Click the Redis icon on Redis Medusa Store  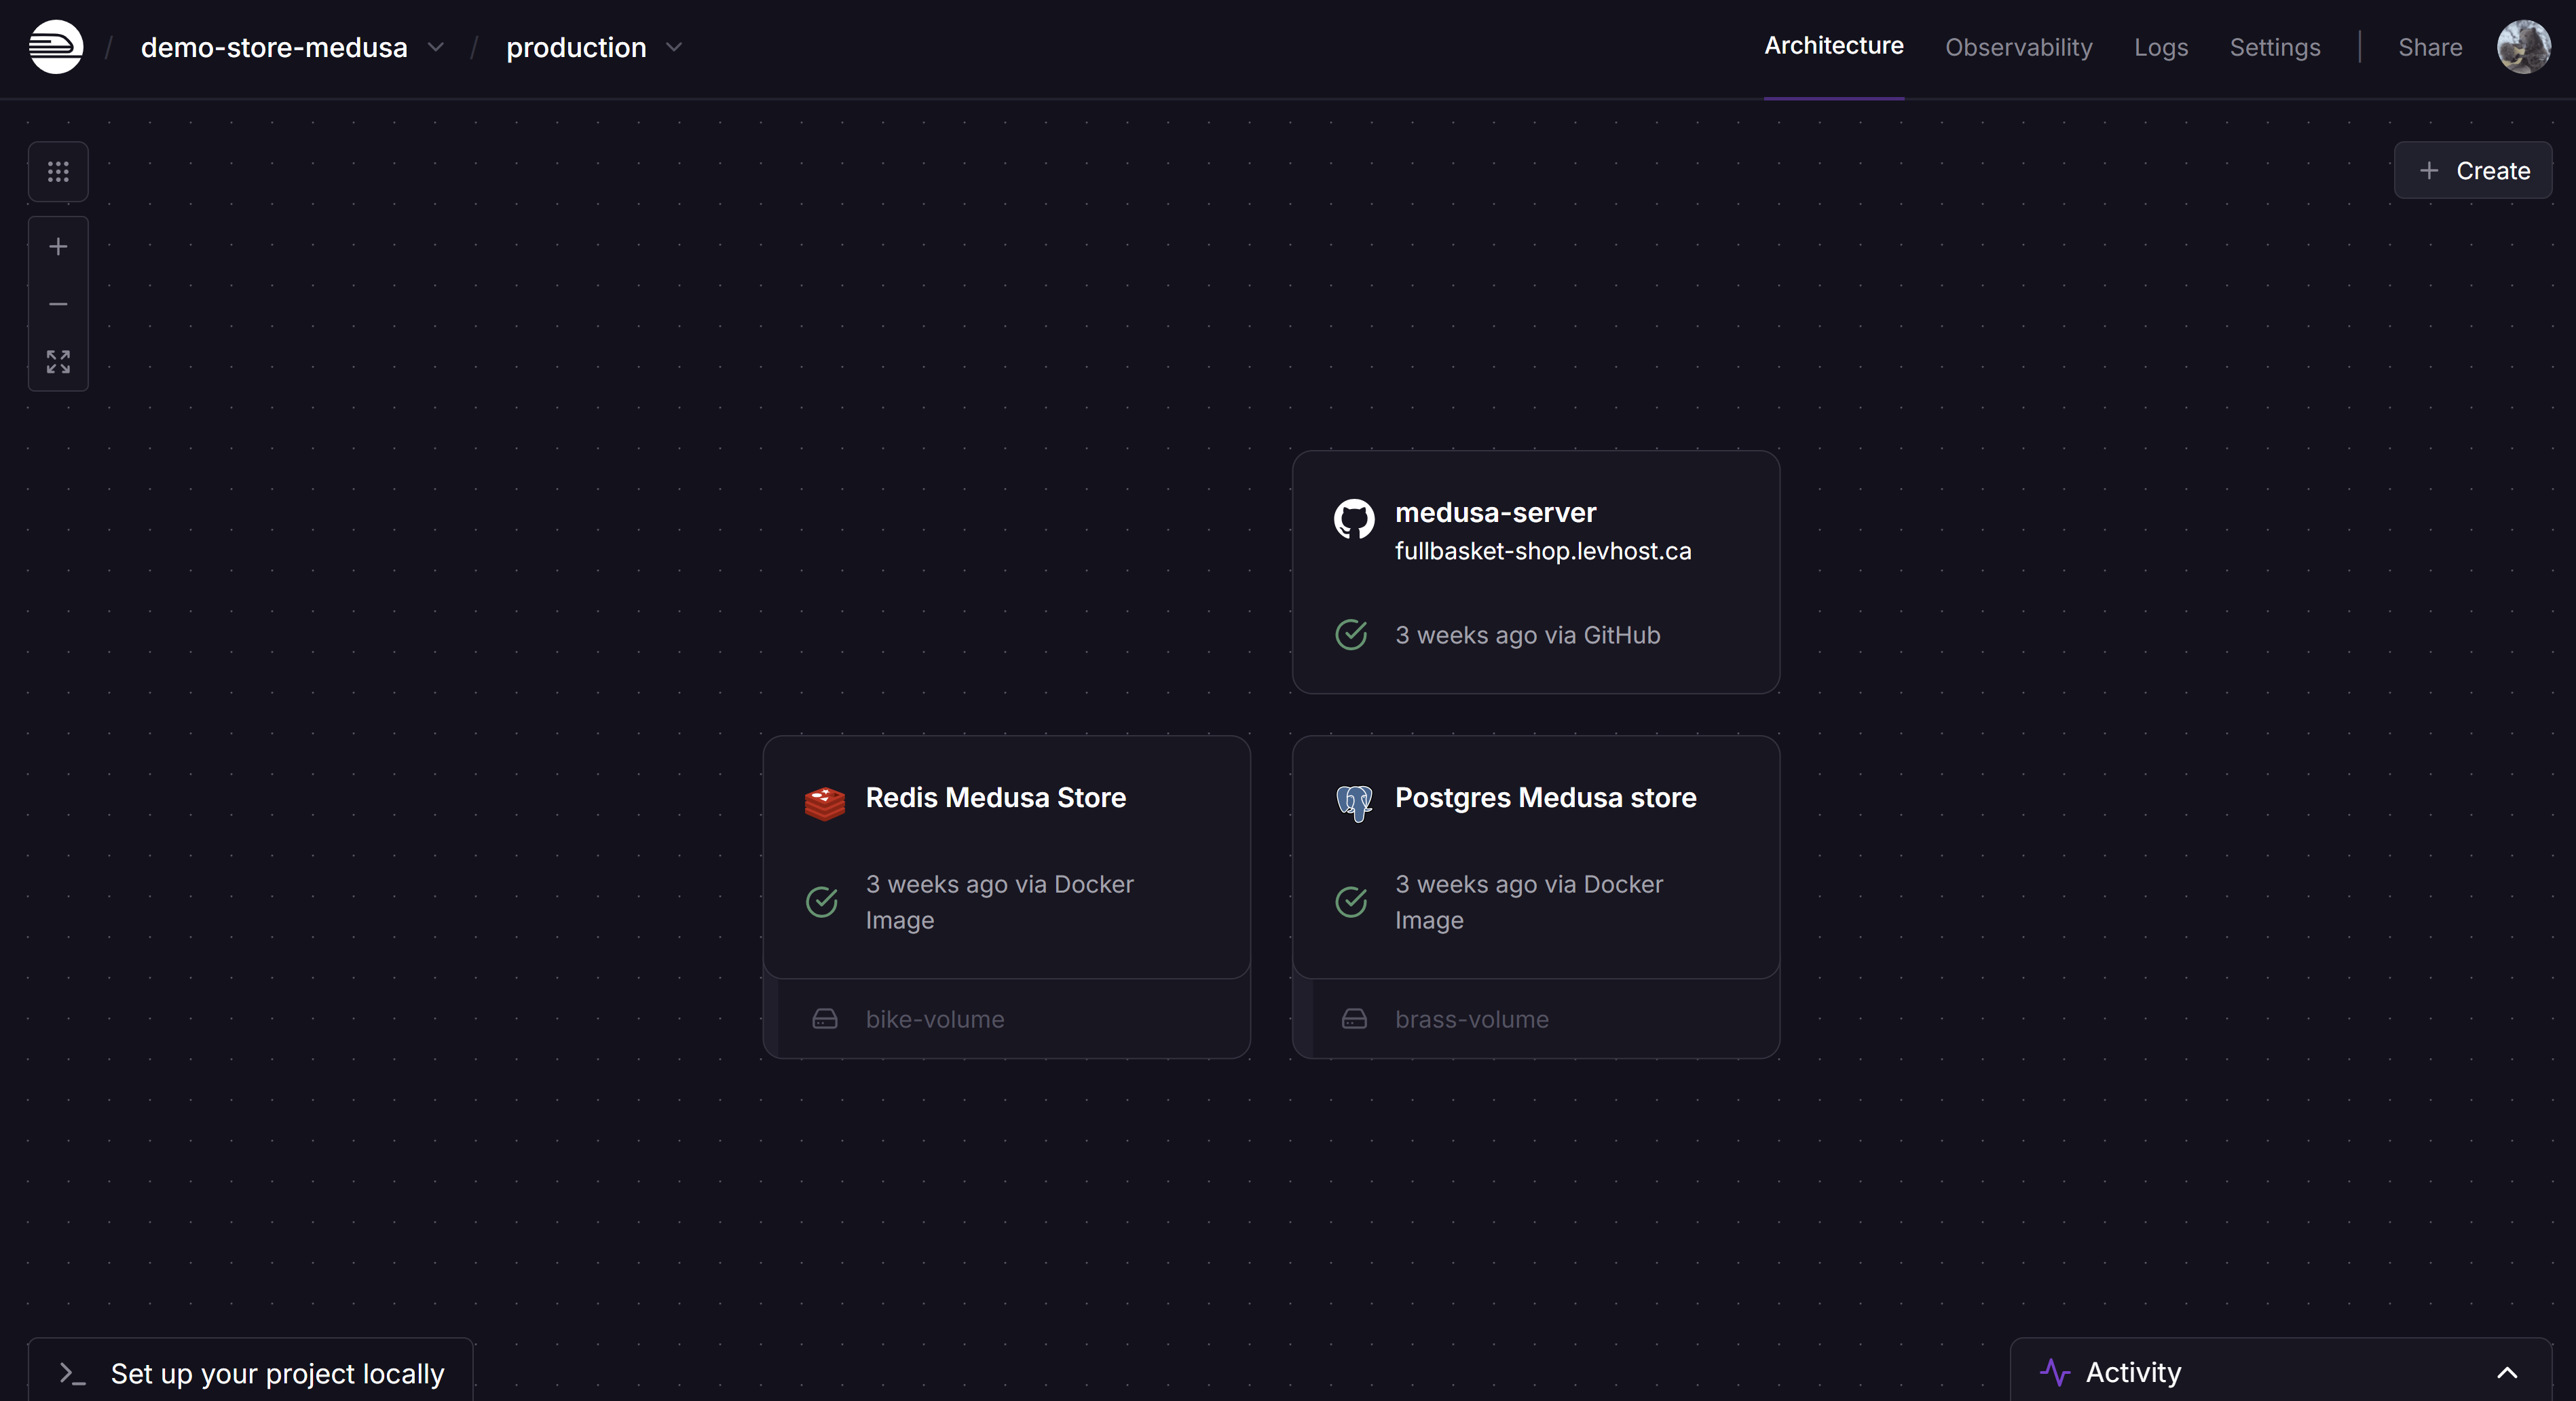(824, 802)
